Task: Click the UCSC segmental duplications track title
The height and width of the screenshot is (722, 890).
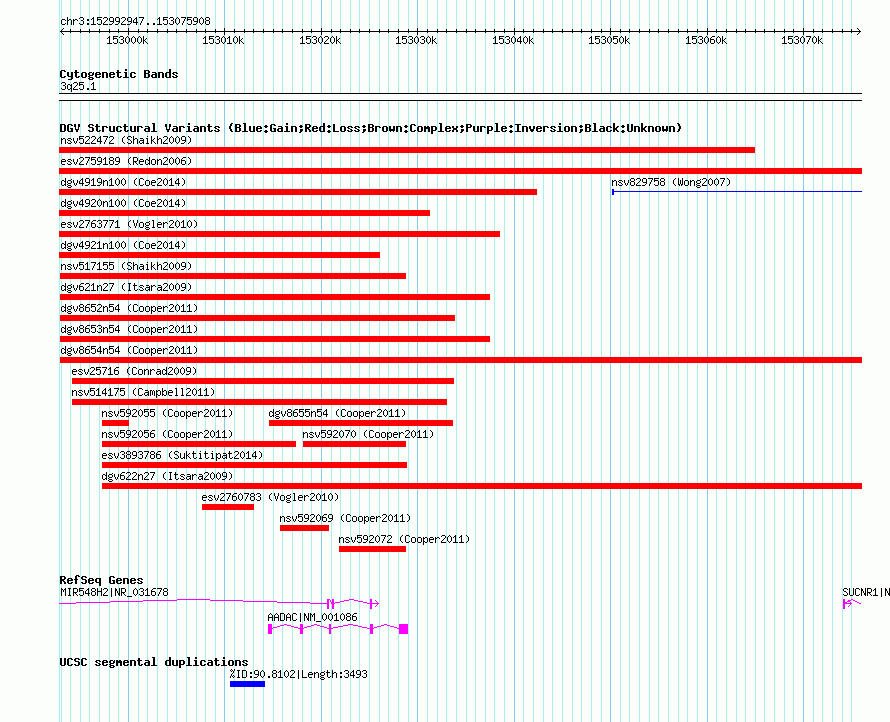Action: (154, 662)
